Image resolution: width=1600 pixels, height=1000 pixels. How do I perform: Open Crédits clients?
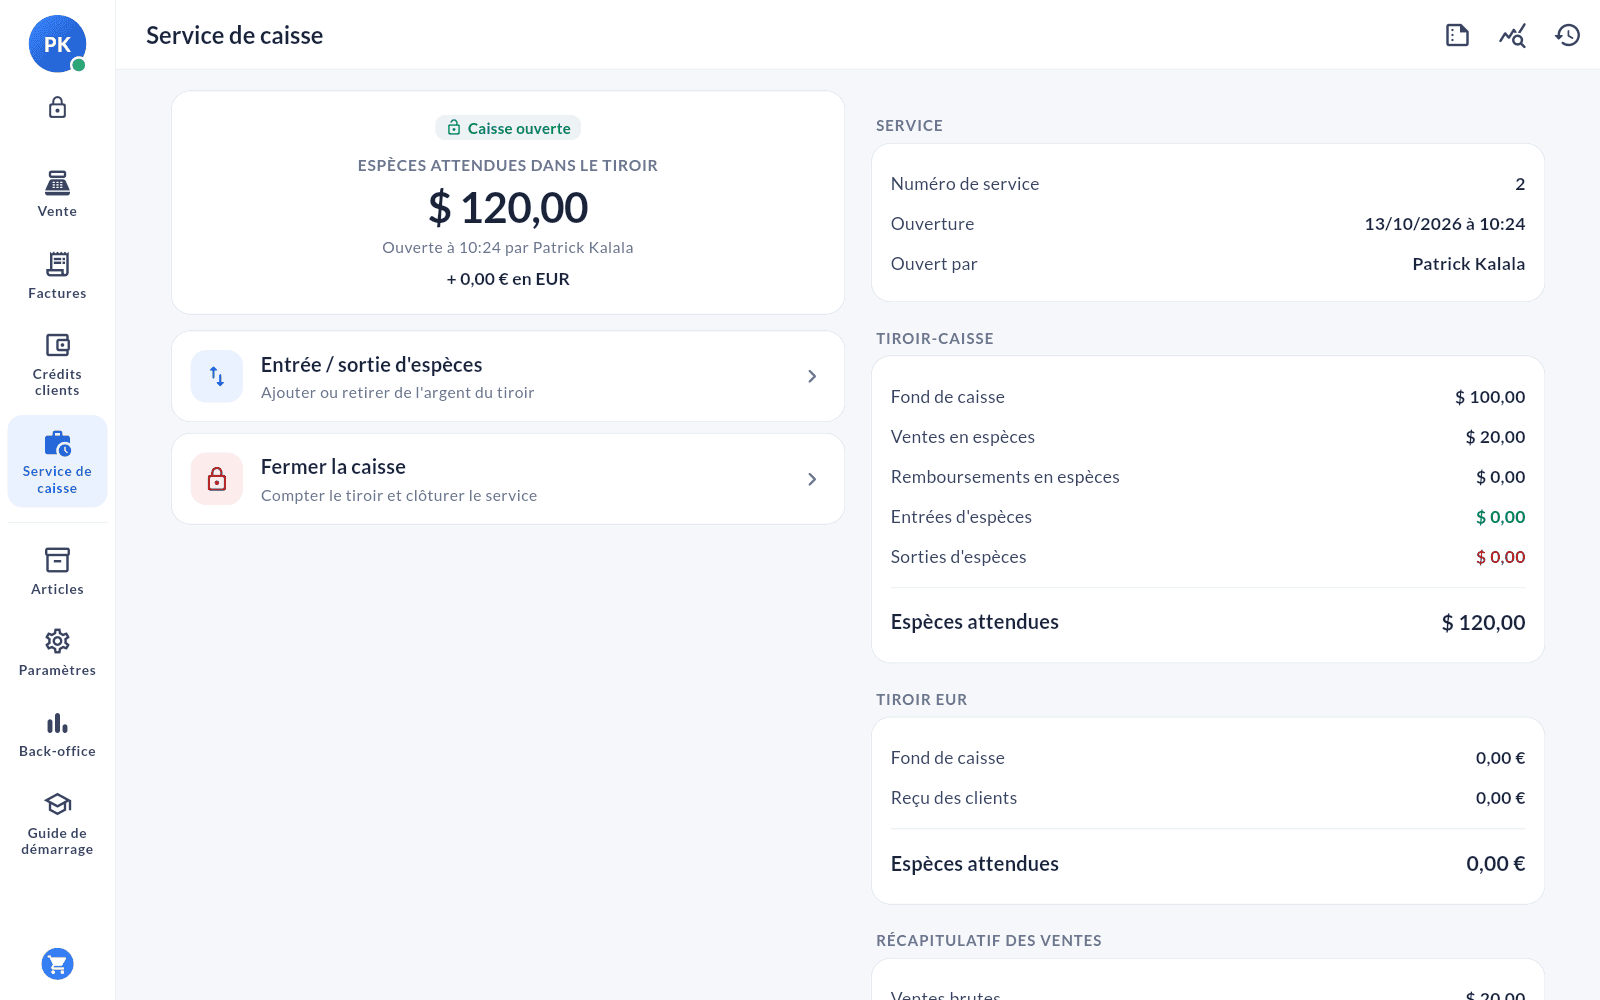(57, 365)
